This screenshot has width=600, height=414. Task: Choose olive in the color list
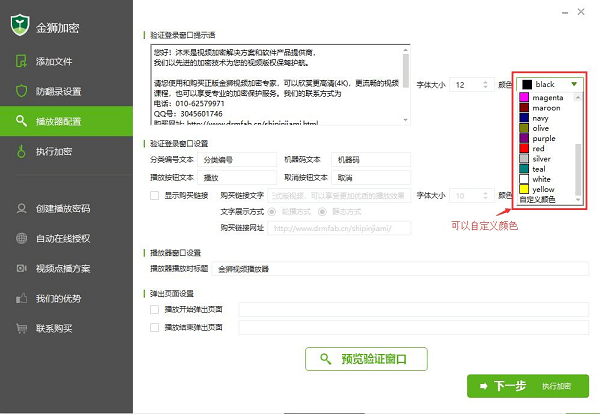click(546, 128)
